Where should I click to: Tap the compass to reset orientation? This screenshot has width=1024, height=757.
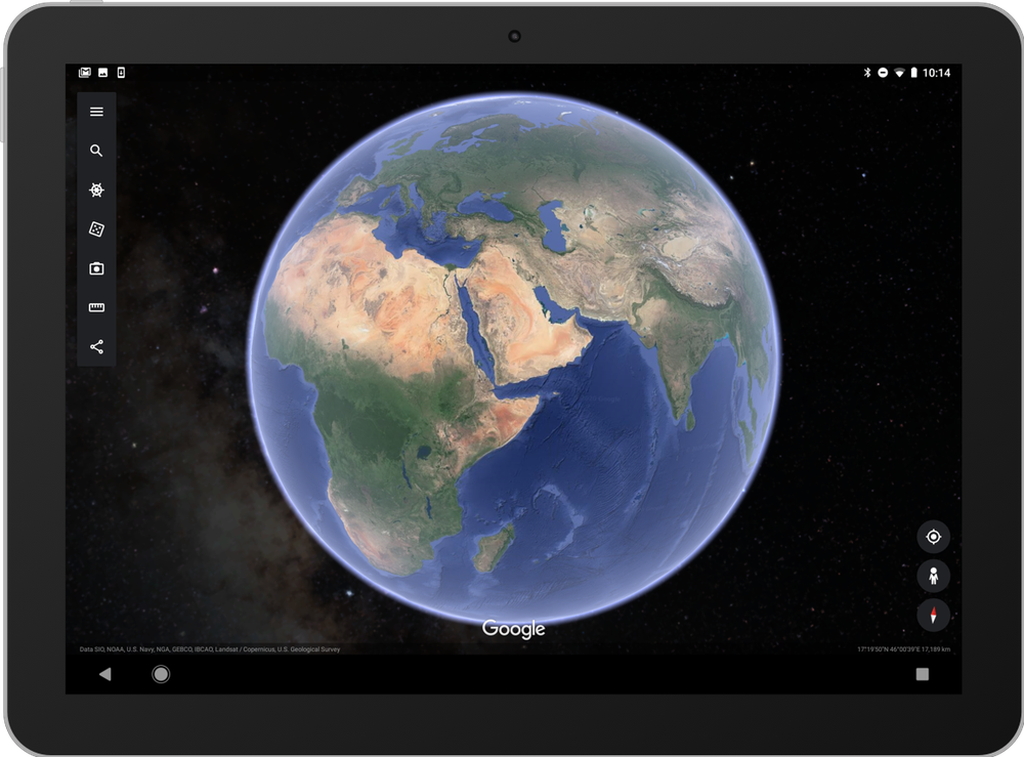coord(933,615)
